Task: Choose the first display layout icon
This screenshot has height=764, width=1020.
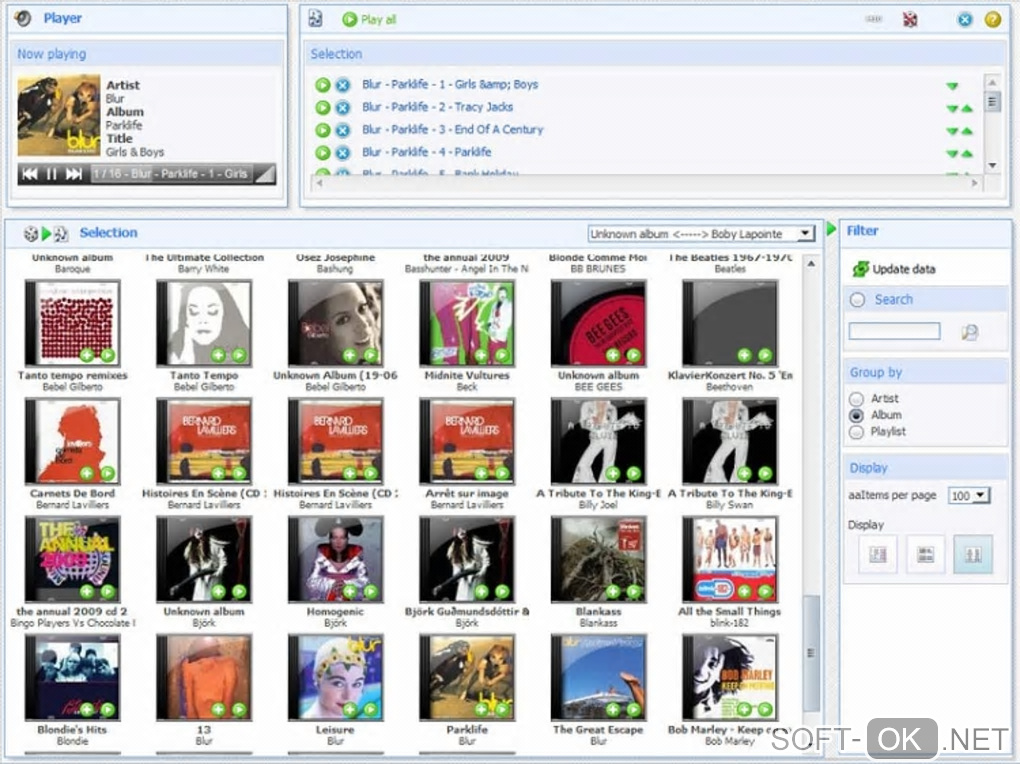Action: click(x=878, y=554)
